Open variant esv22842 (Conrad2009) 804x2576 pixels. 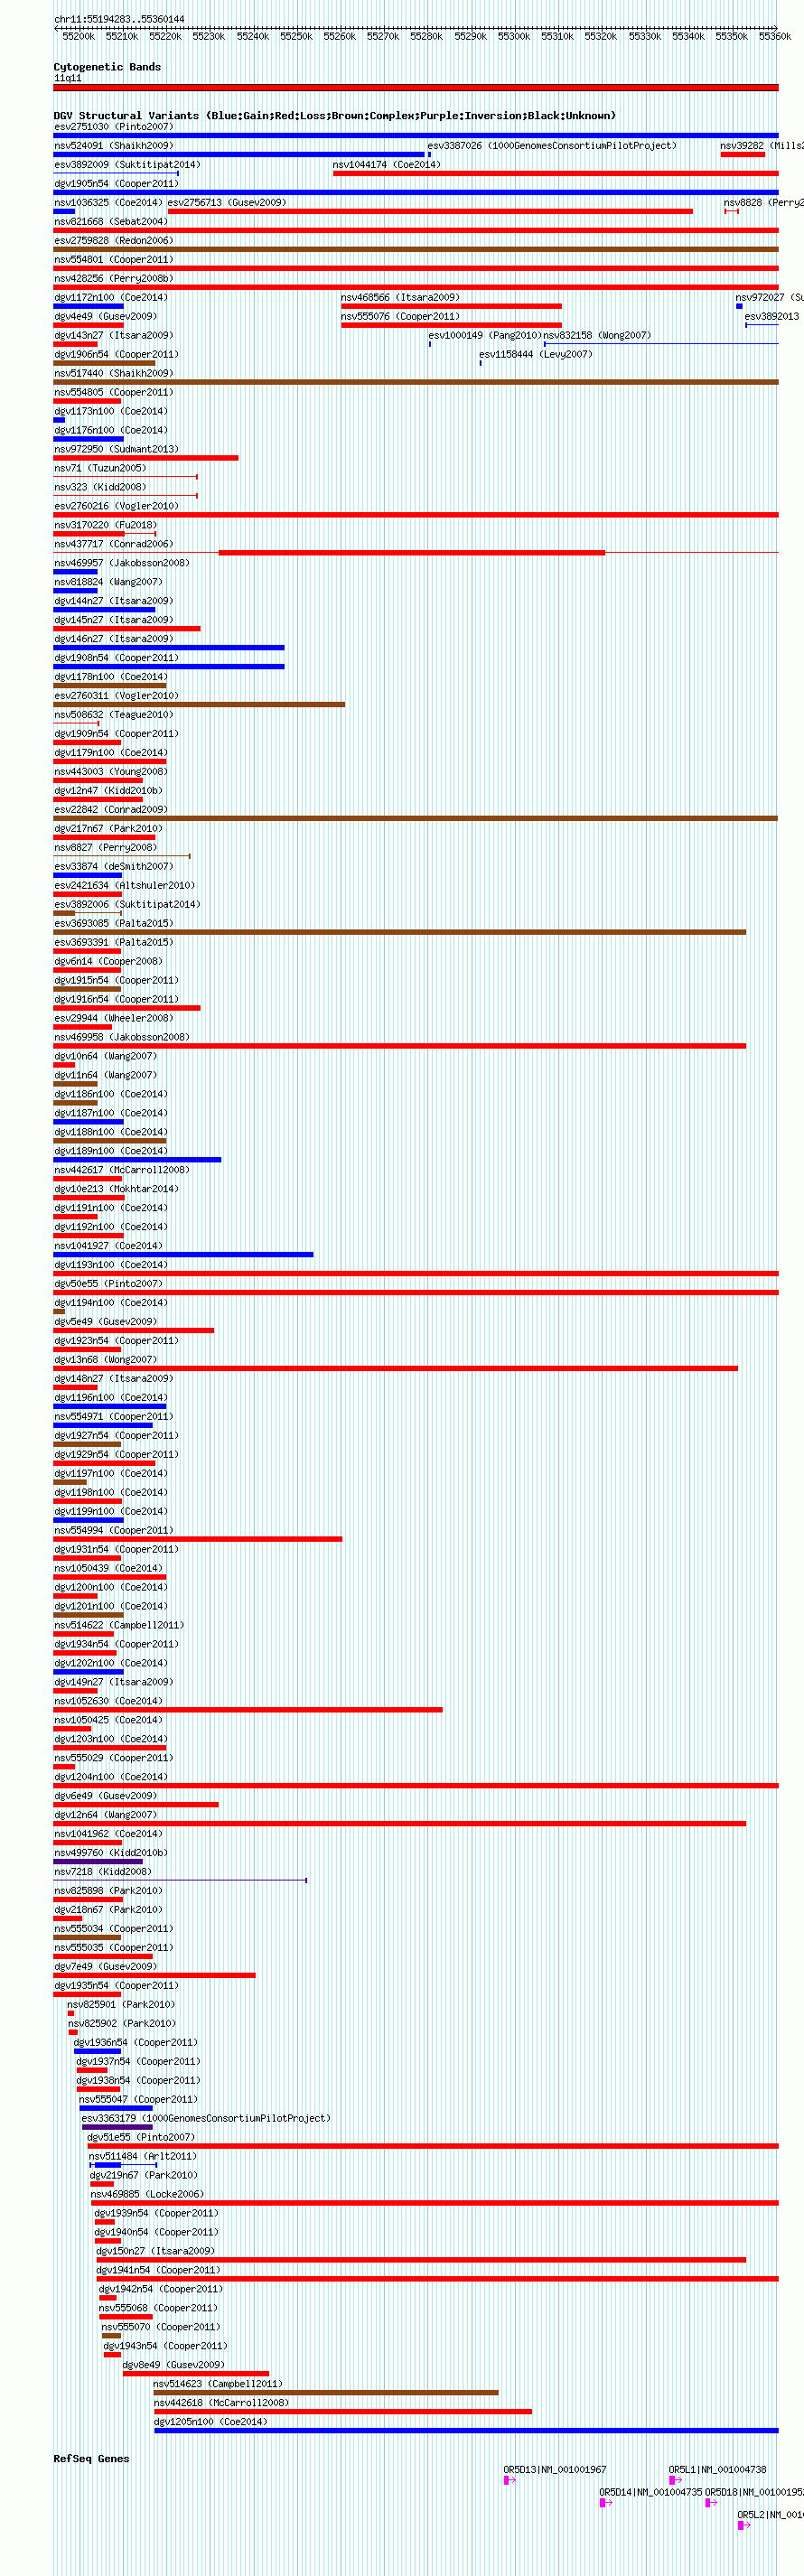[x=111, y=810]
